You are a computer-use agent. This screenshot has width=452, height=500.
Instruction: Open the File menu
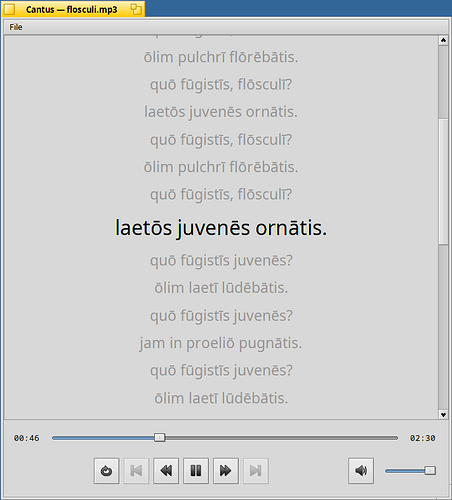pyautogui.click(x=16, y=27)
